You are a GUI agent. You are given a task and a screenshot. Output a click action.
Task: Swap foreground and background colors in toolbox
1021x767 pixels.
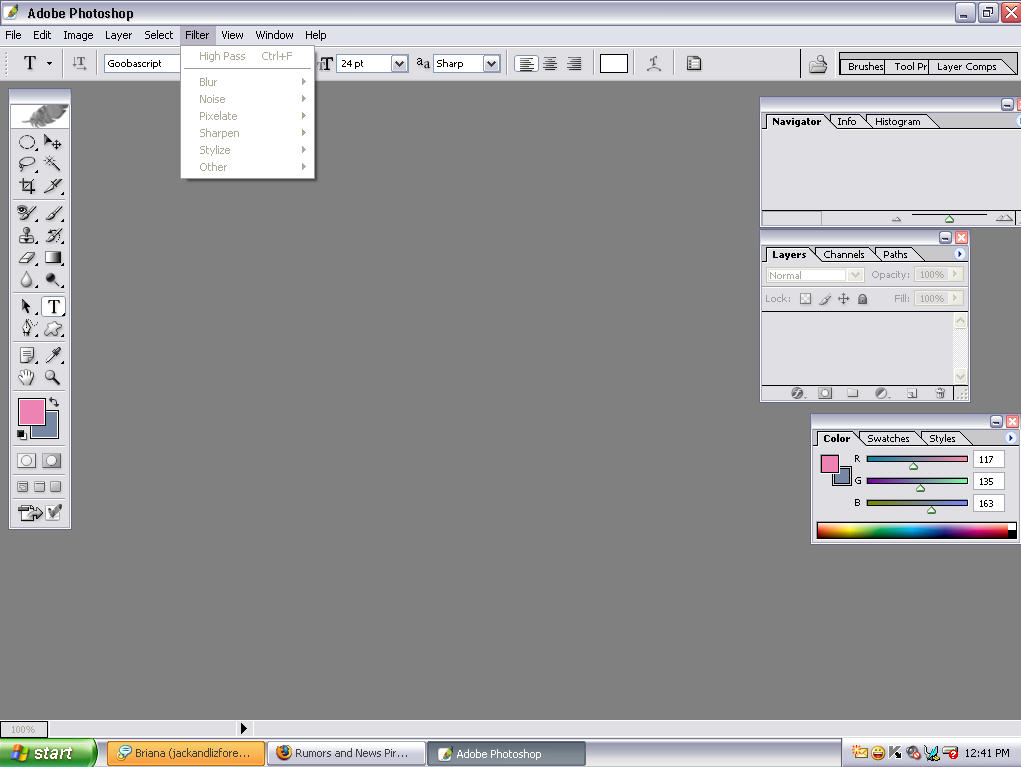click(54, 402)
